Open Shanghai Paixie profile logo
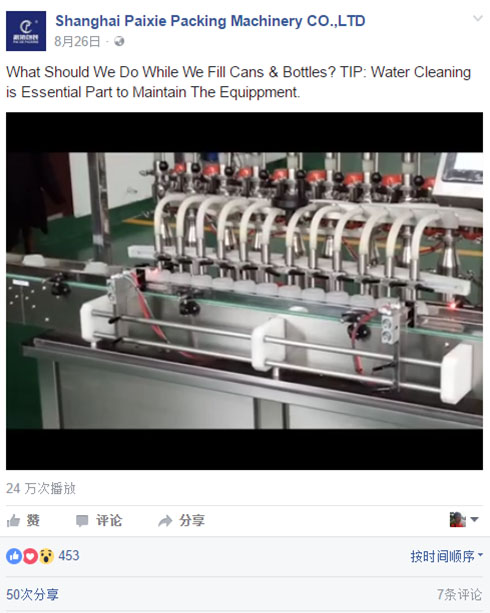This screenshot has height=613, width=490. click(x=26, y=31)
